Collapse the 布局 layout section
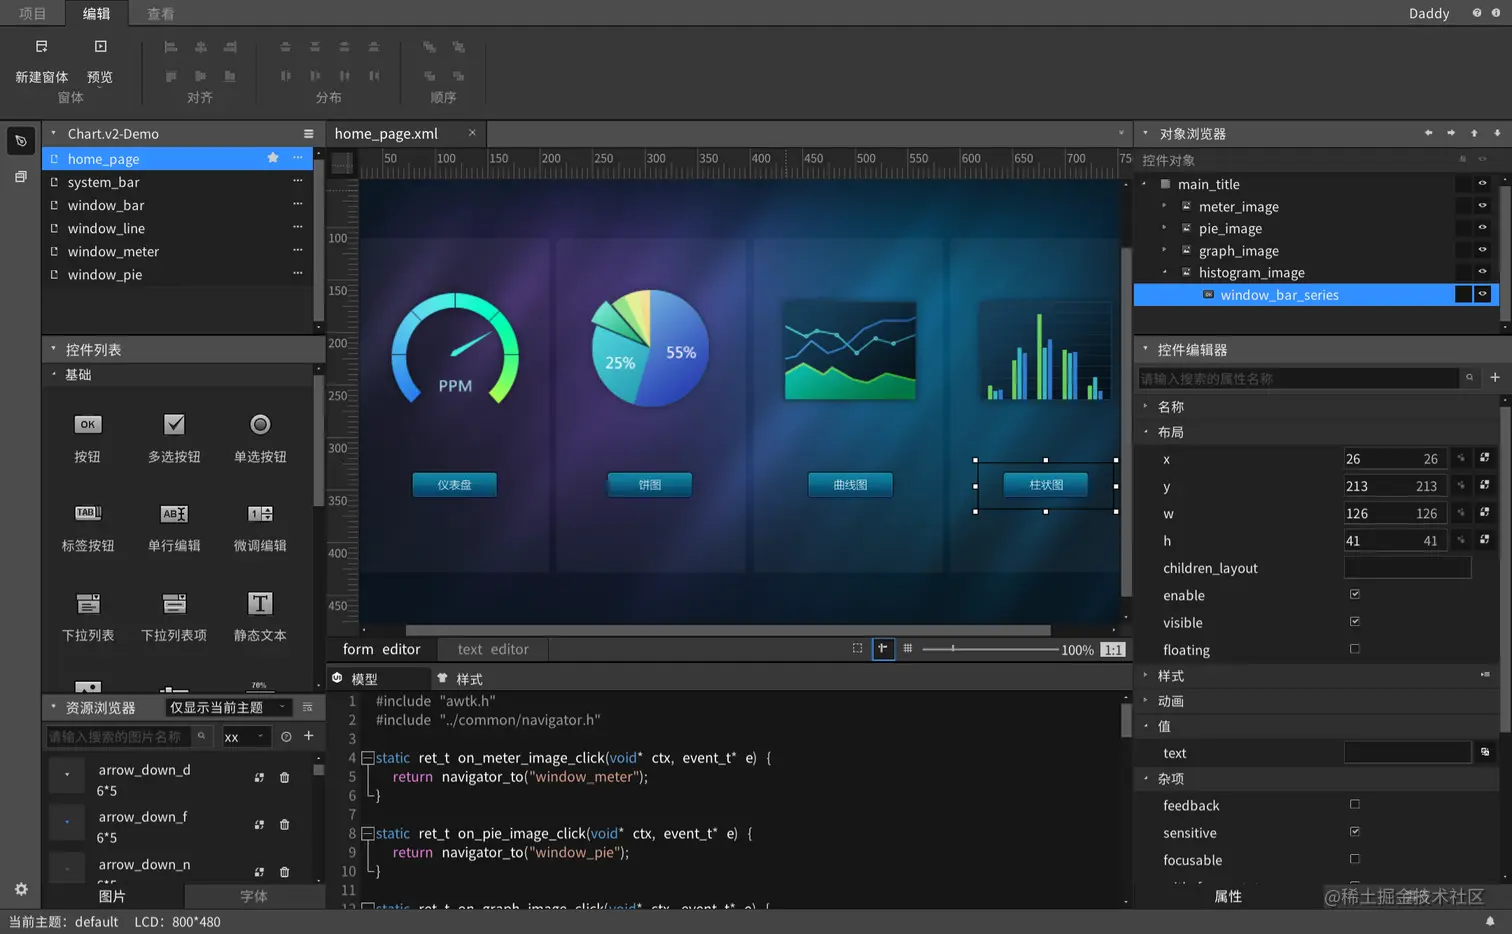The height and width of the screenshot is (934, 1512). tap(1171, 432)
